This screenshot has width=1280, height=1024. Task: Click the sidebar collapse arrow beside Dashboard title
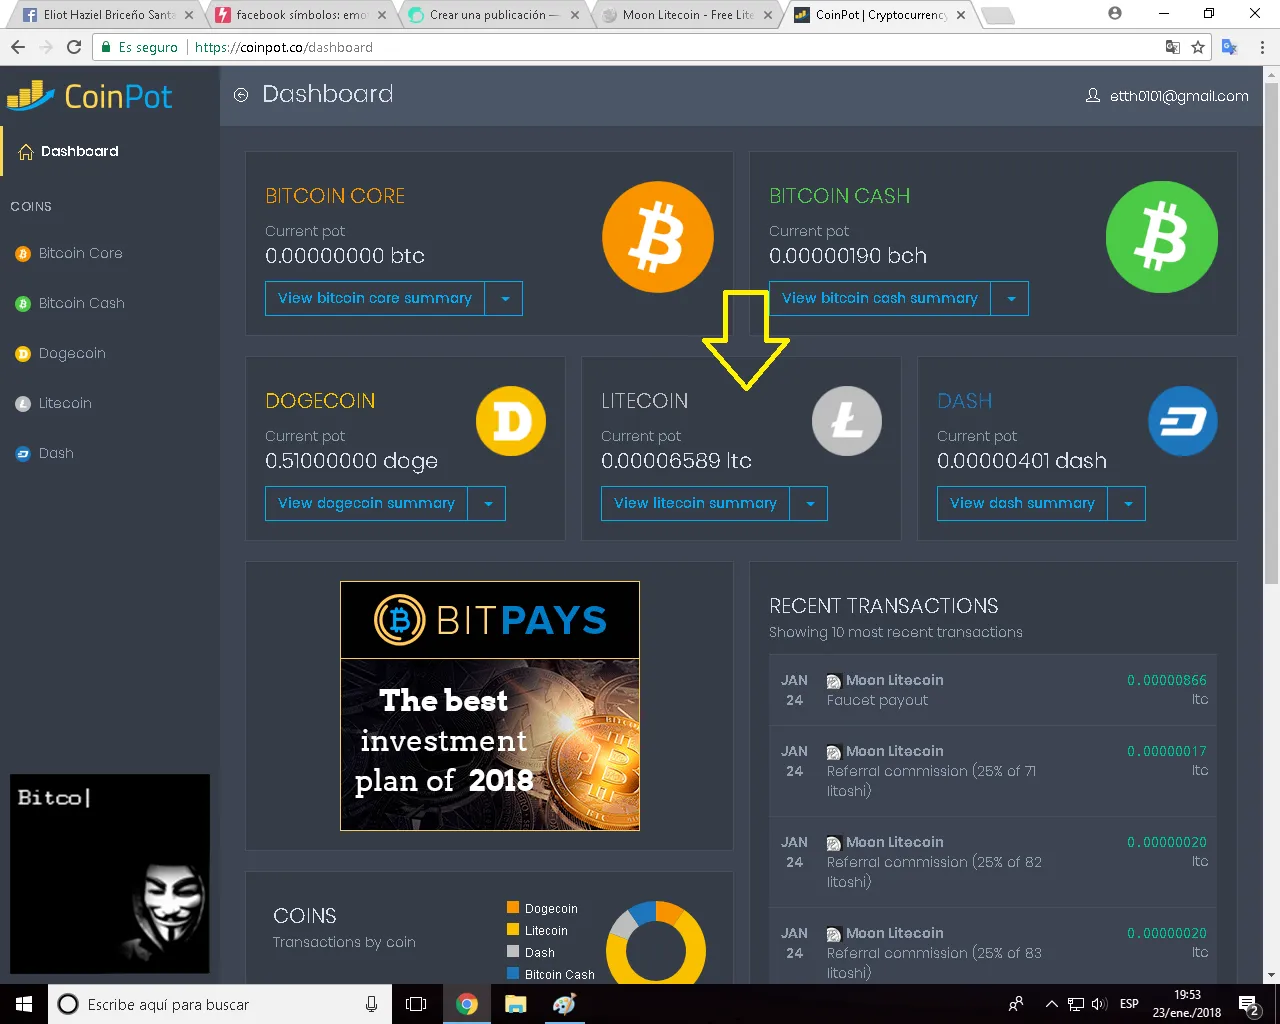241,95
